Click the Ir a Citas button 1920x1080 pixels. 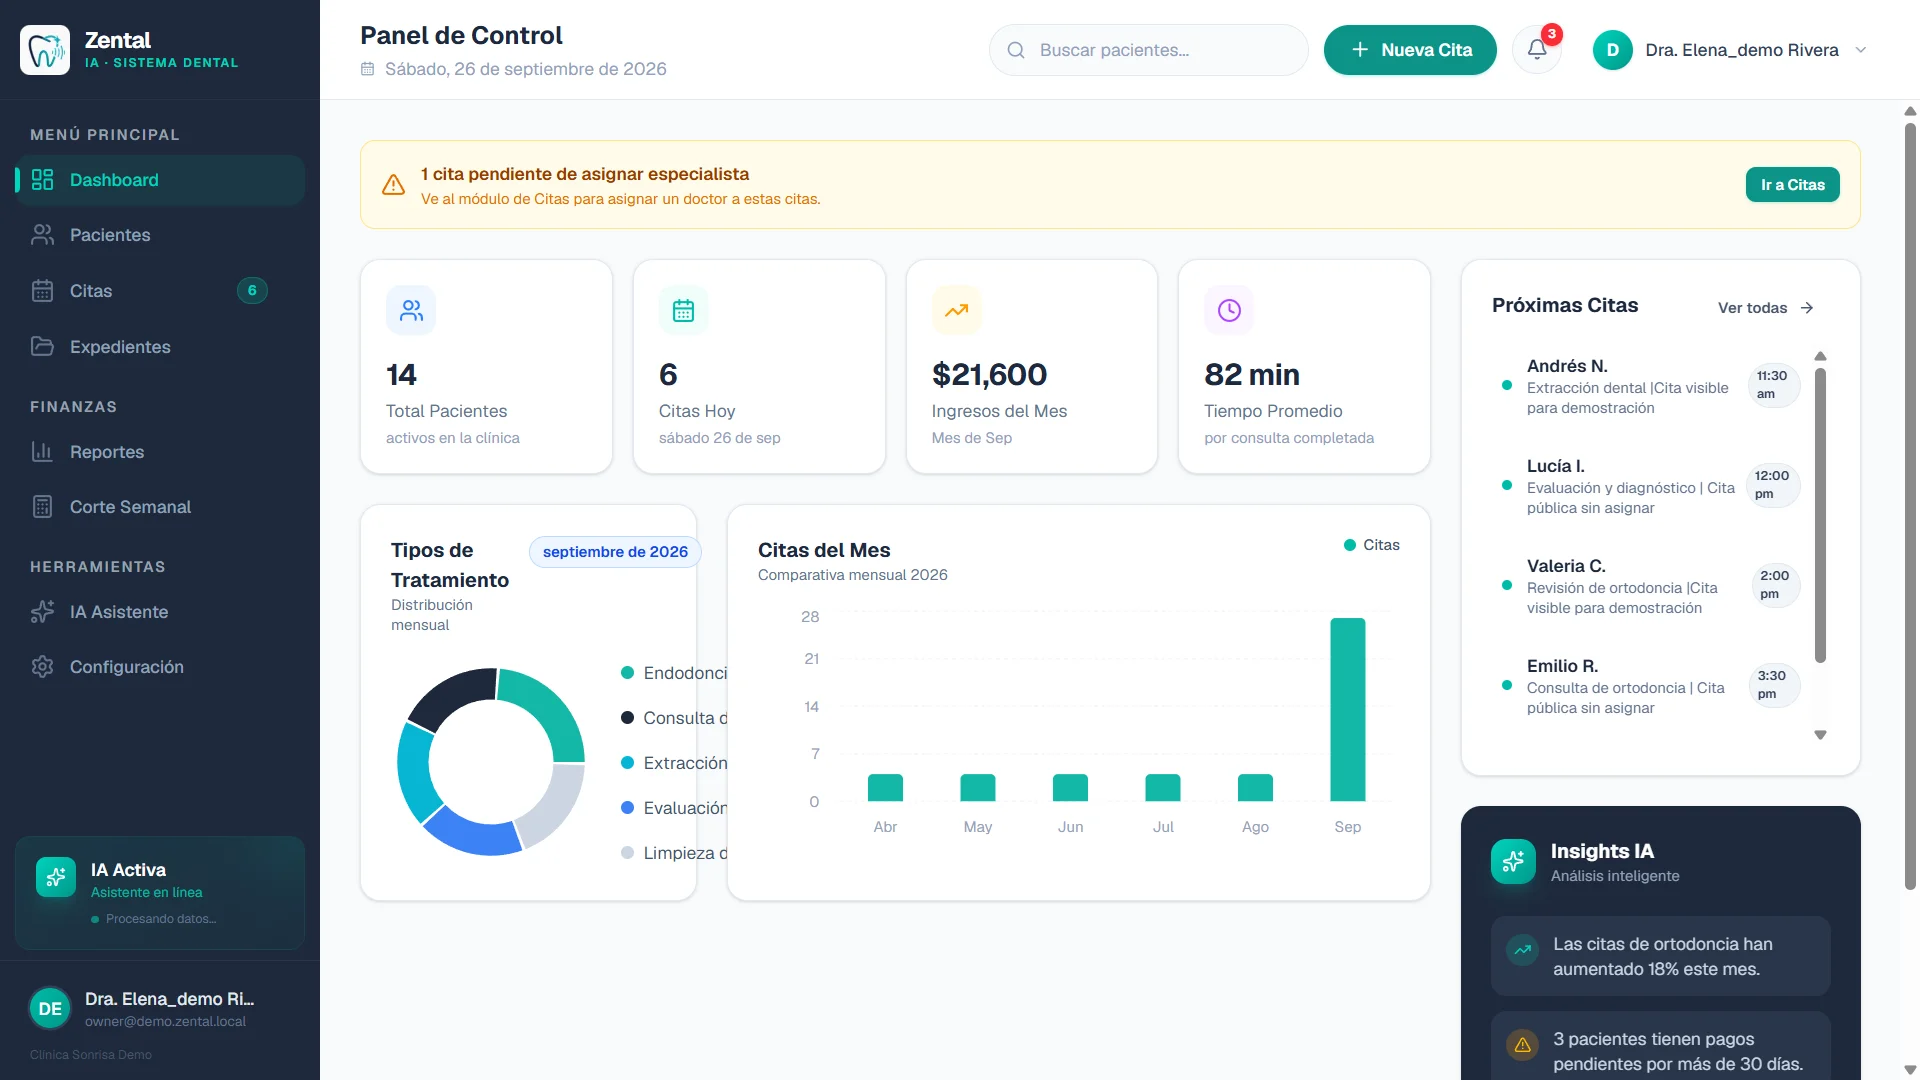(x=1792, y=185)
